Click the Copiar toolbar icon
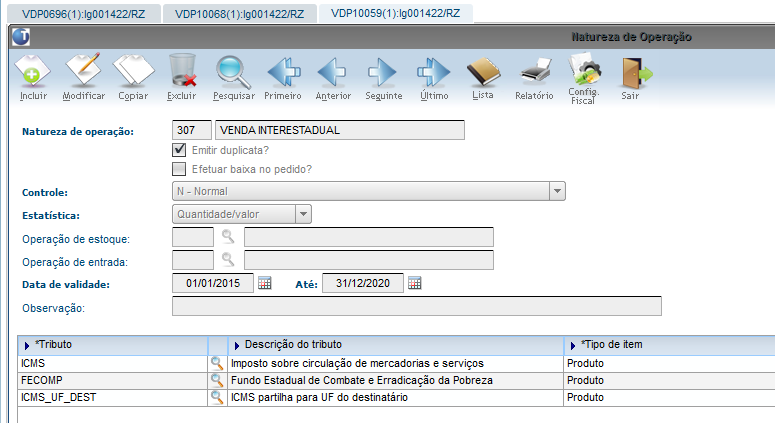The image size is (775, 423). (x=133, y=71)
